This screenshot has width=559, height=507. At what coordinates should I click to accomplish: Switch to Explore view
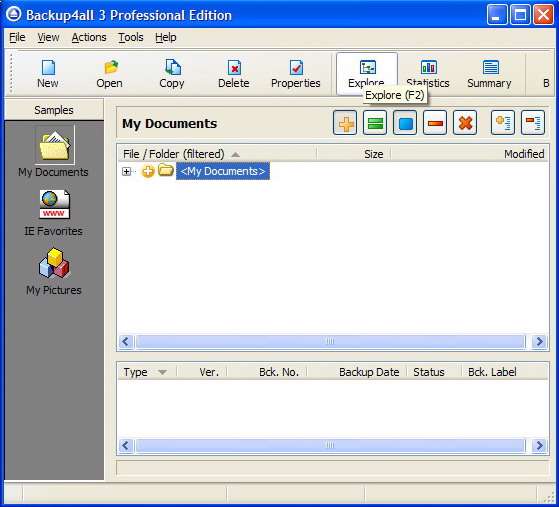[x=367, y=74]
